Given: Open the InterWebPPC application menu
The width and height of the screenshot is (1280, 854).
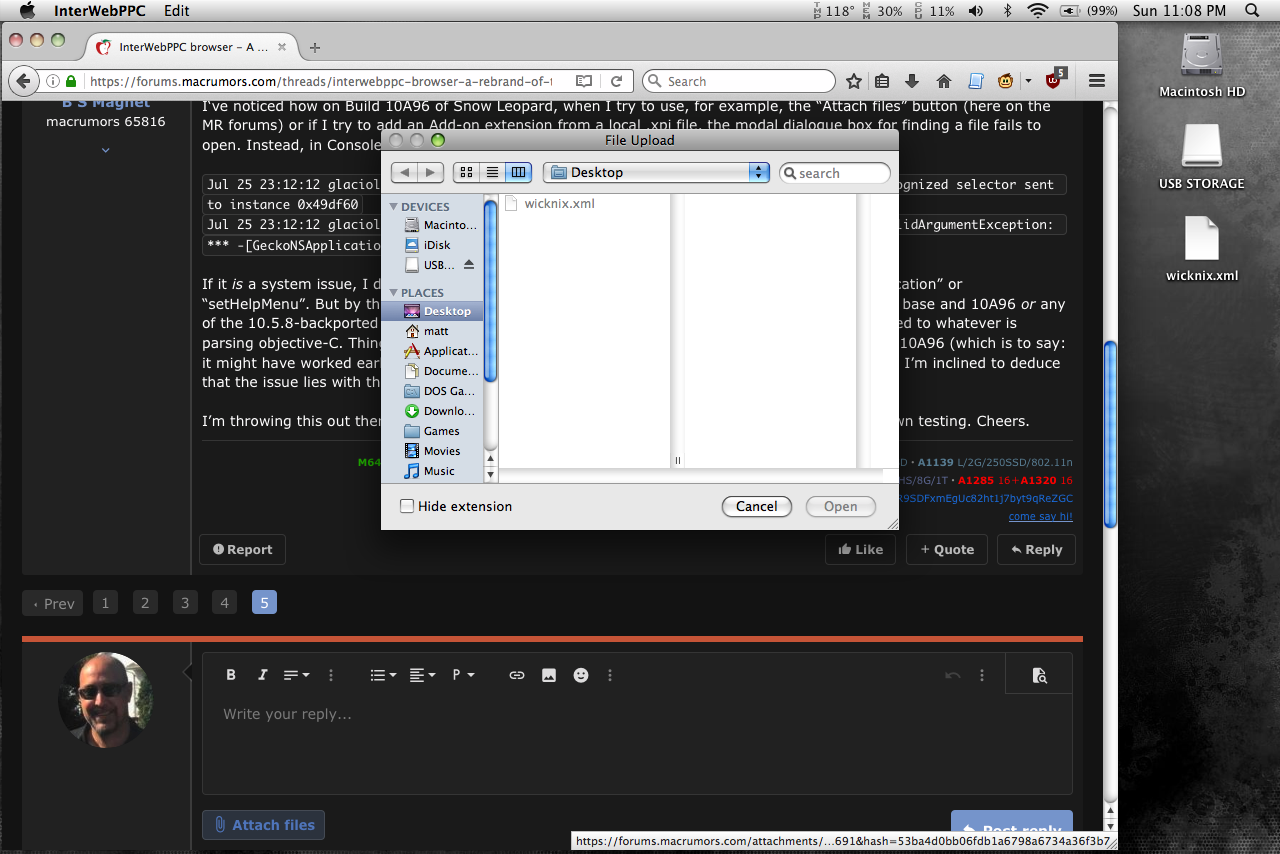Looking at the screenshot, I should click(101, 11).
